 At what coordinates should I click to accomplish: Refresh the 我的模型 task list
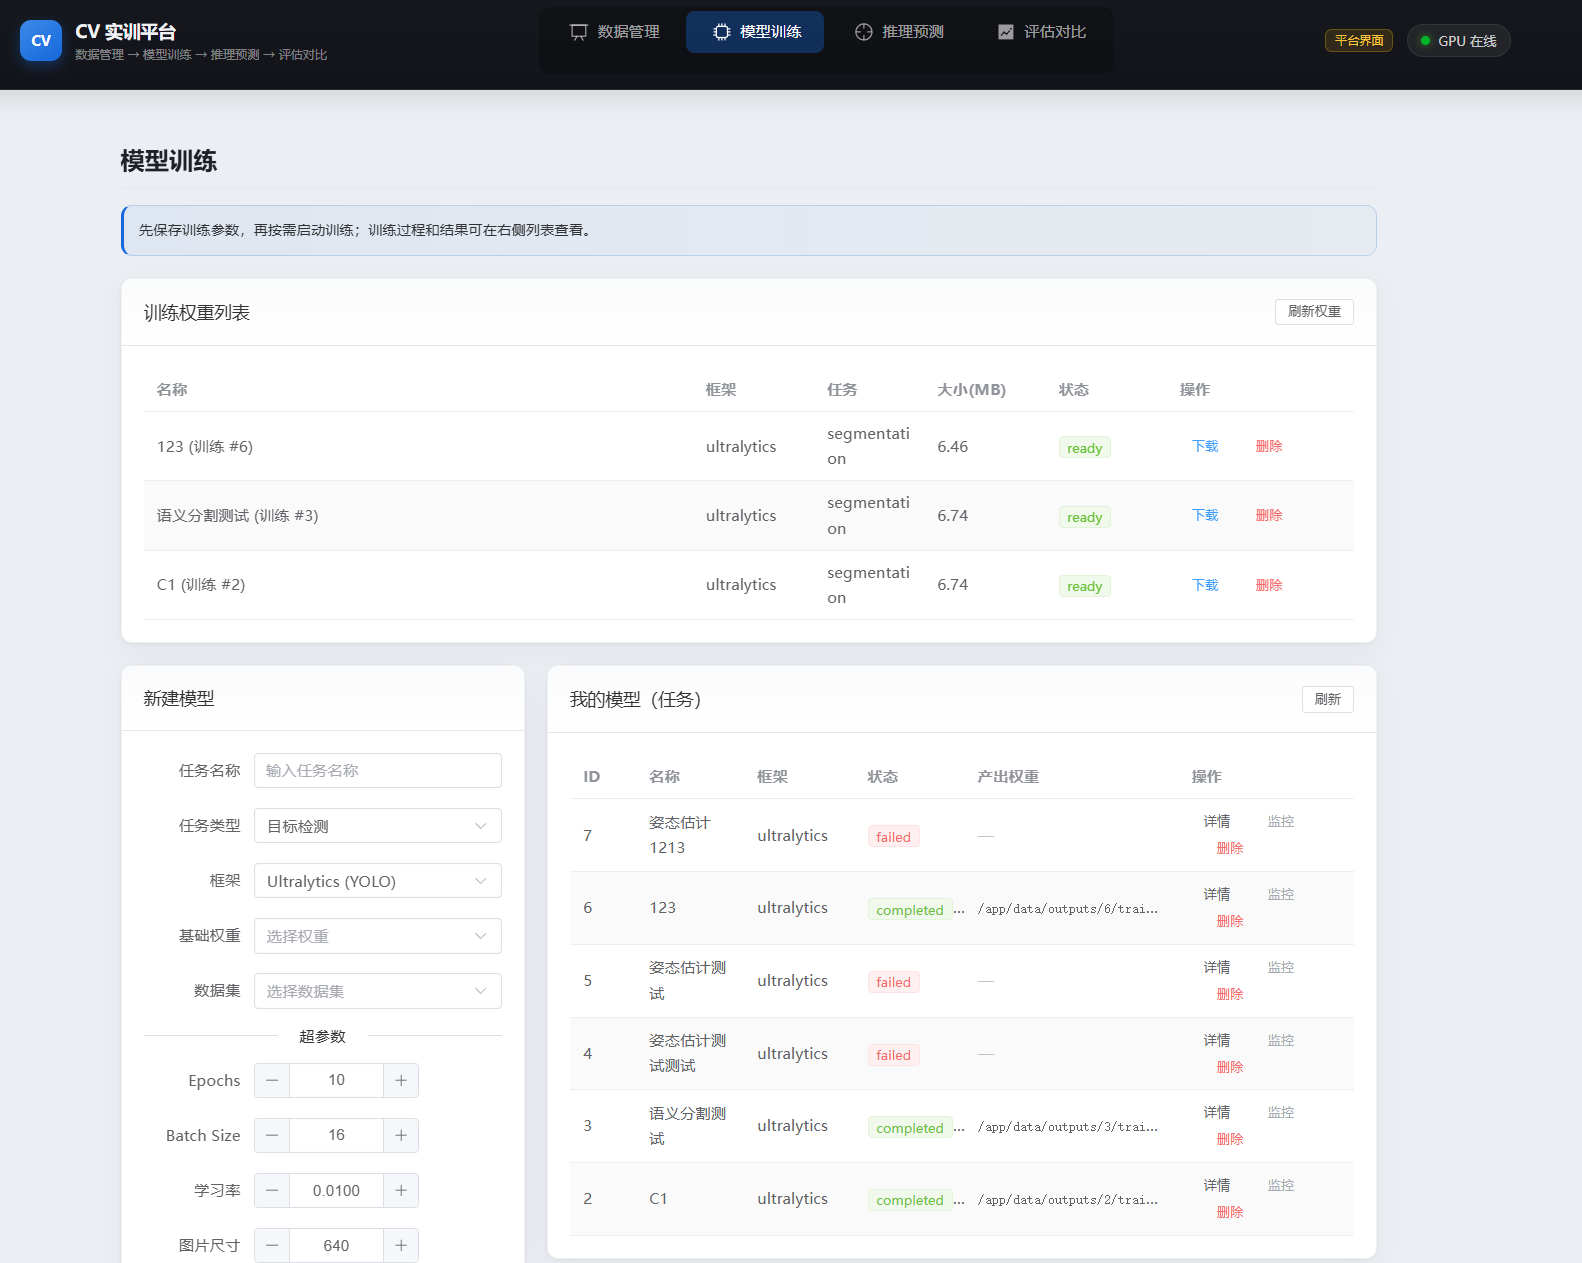1327,699
